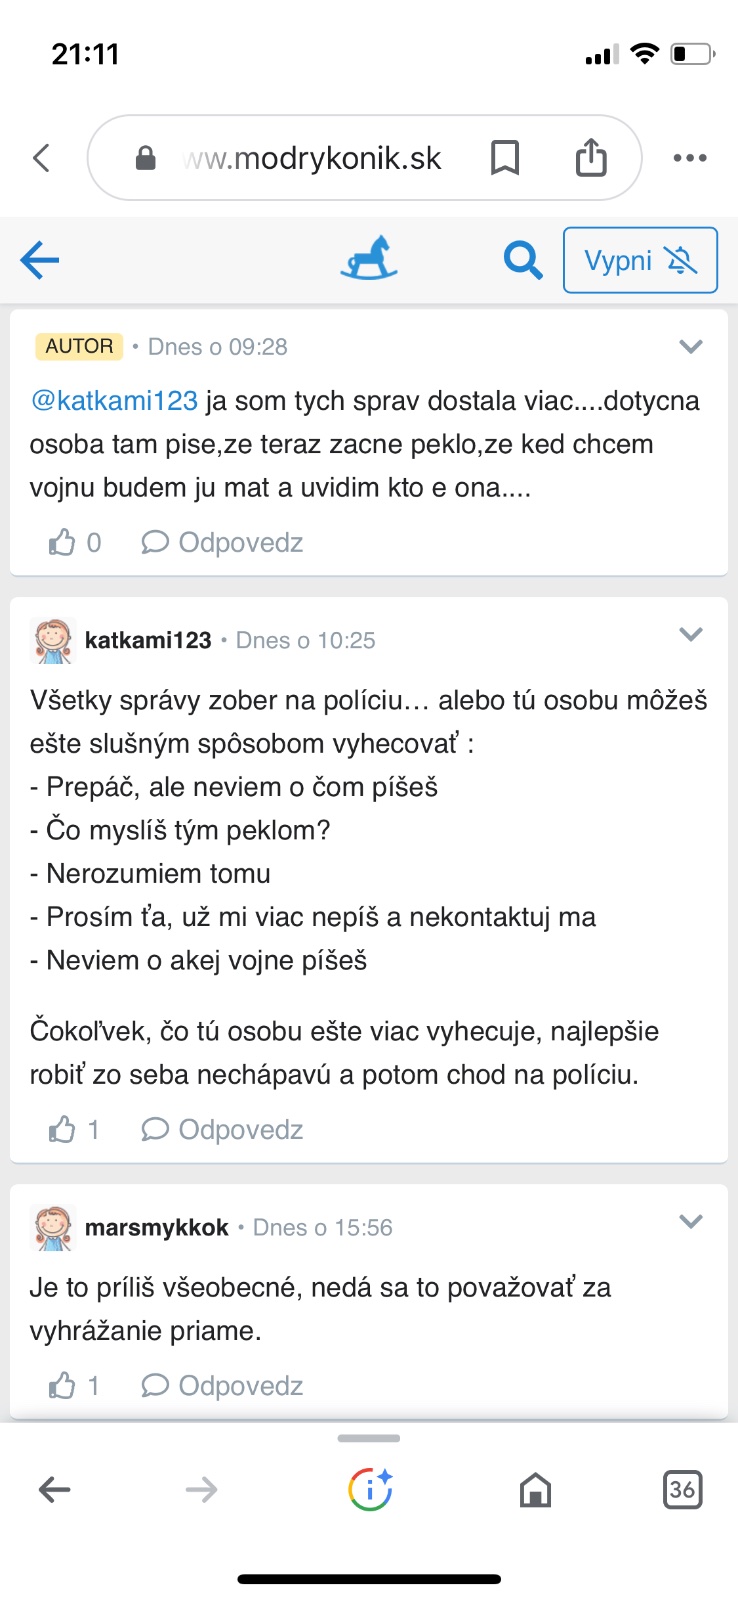Tap the modrykonik.sk address field
The height and width of the screenshot is (1600, 738).
(x=312, y=158)
